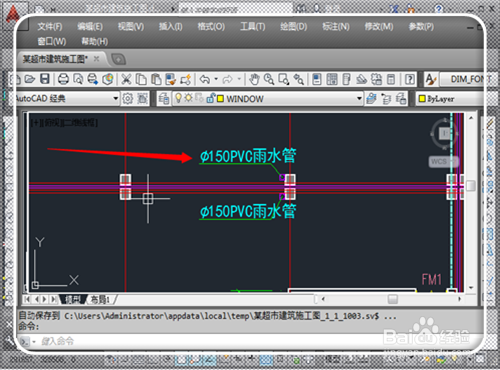This screenshot has height=370, width=500.
Task: Open the DIM_FONT text style dropdown
Action: coord(462,79)
